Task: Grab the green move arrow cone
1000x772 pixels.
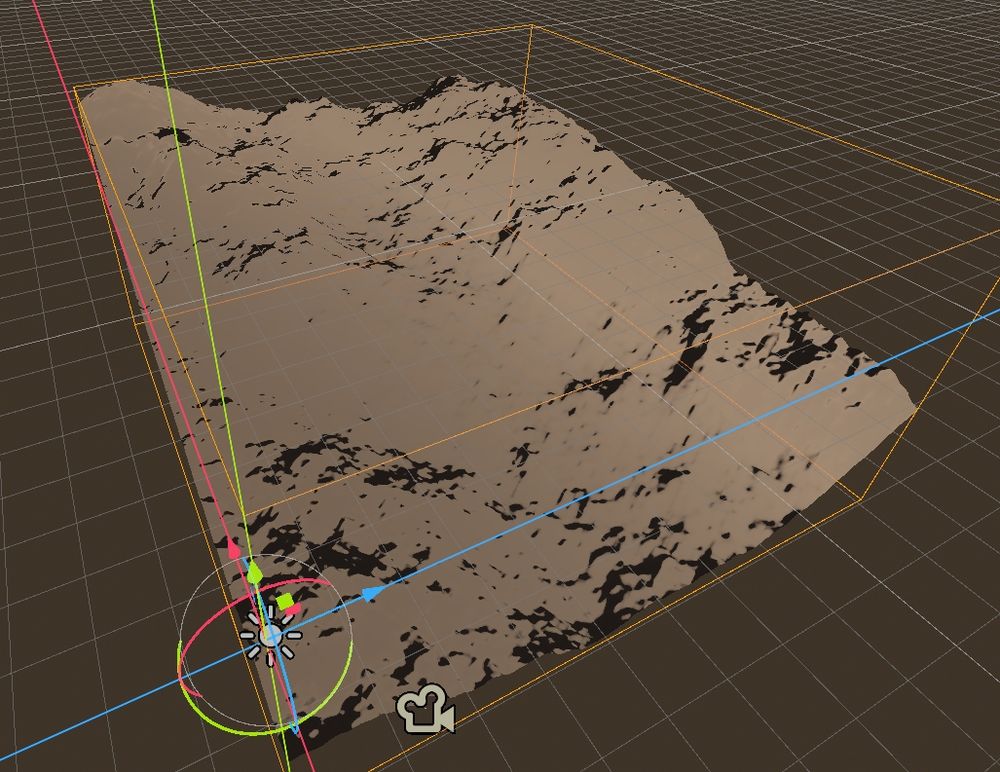Action: point(254,572)
